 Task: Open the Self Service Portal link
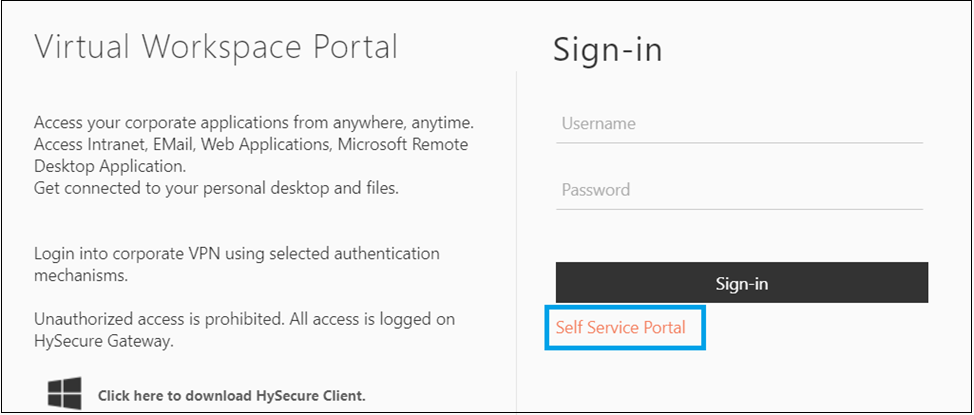(621, 327)
